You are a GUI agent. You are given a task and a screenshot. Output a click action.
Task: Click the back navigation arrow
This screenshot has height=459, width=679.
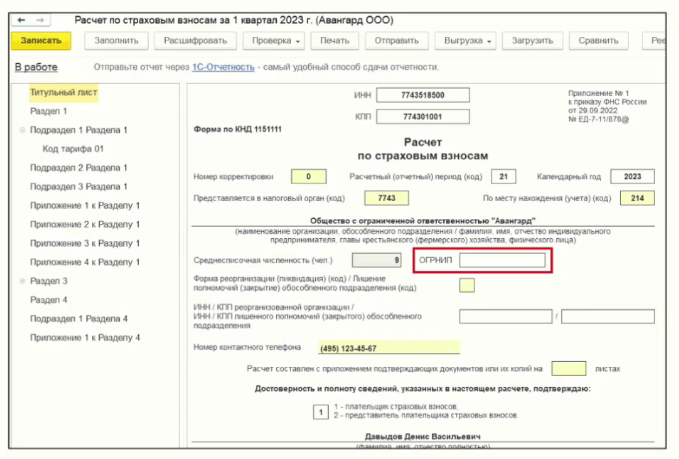[22, 20]
